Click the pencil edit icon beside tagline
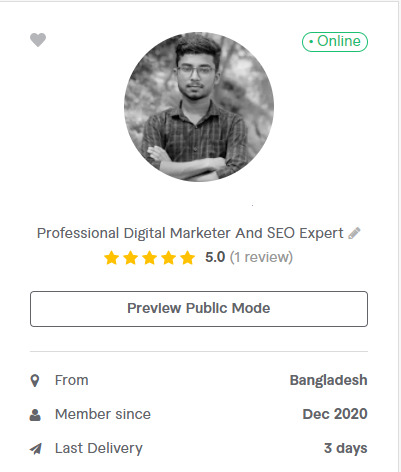 pyautogui.click(x=354, y=233)
